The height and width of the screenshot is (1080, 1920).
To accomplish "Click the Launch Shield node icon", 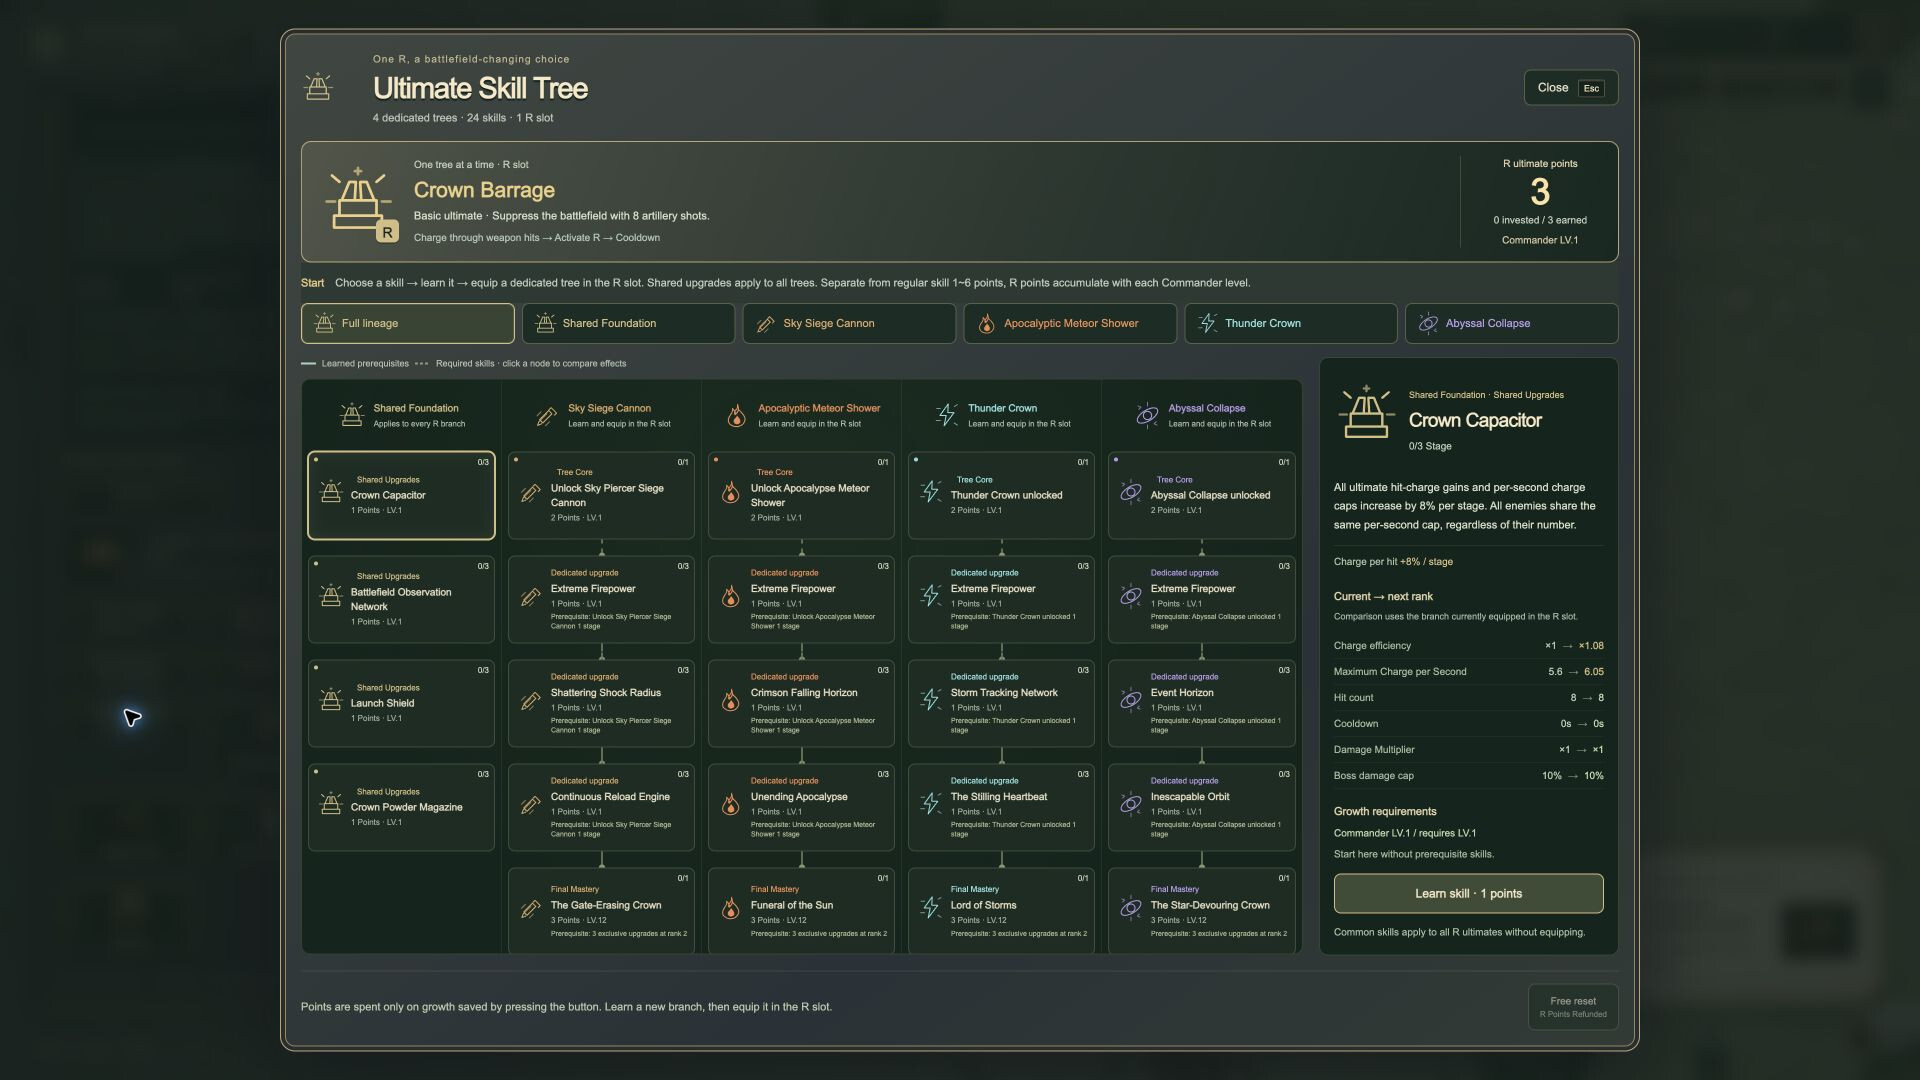I will (331, 699).
